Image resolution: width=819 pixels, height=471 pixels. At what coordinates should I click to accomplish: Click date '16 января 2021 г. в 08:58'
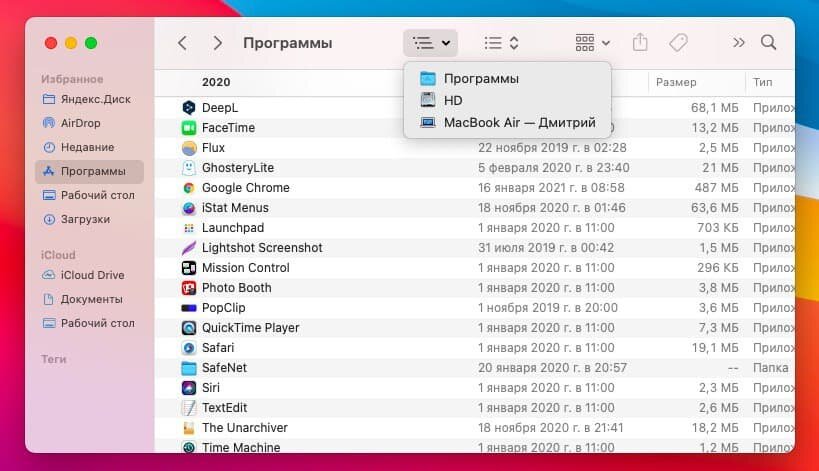(551, 188)
